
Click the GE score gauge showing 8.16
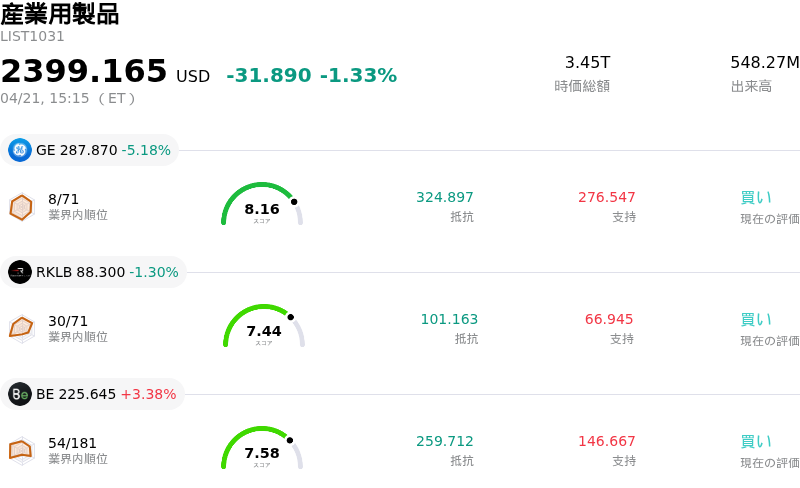tap(262, 206)
